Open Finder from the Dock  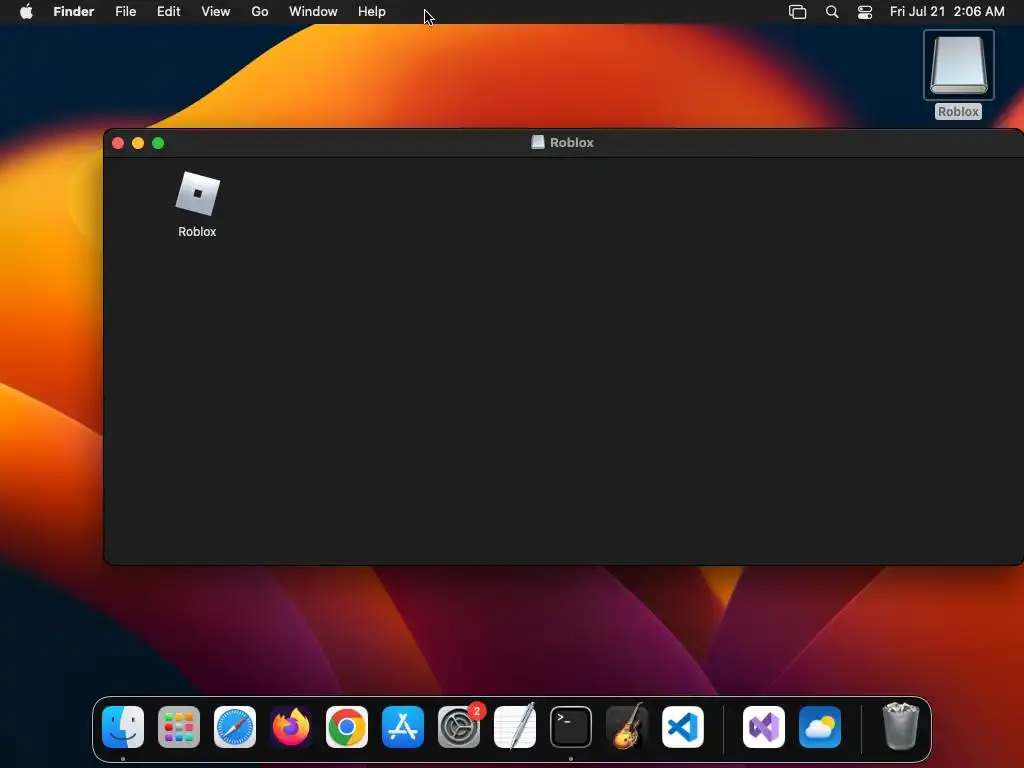coord(123,727)
